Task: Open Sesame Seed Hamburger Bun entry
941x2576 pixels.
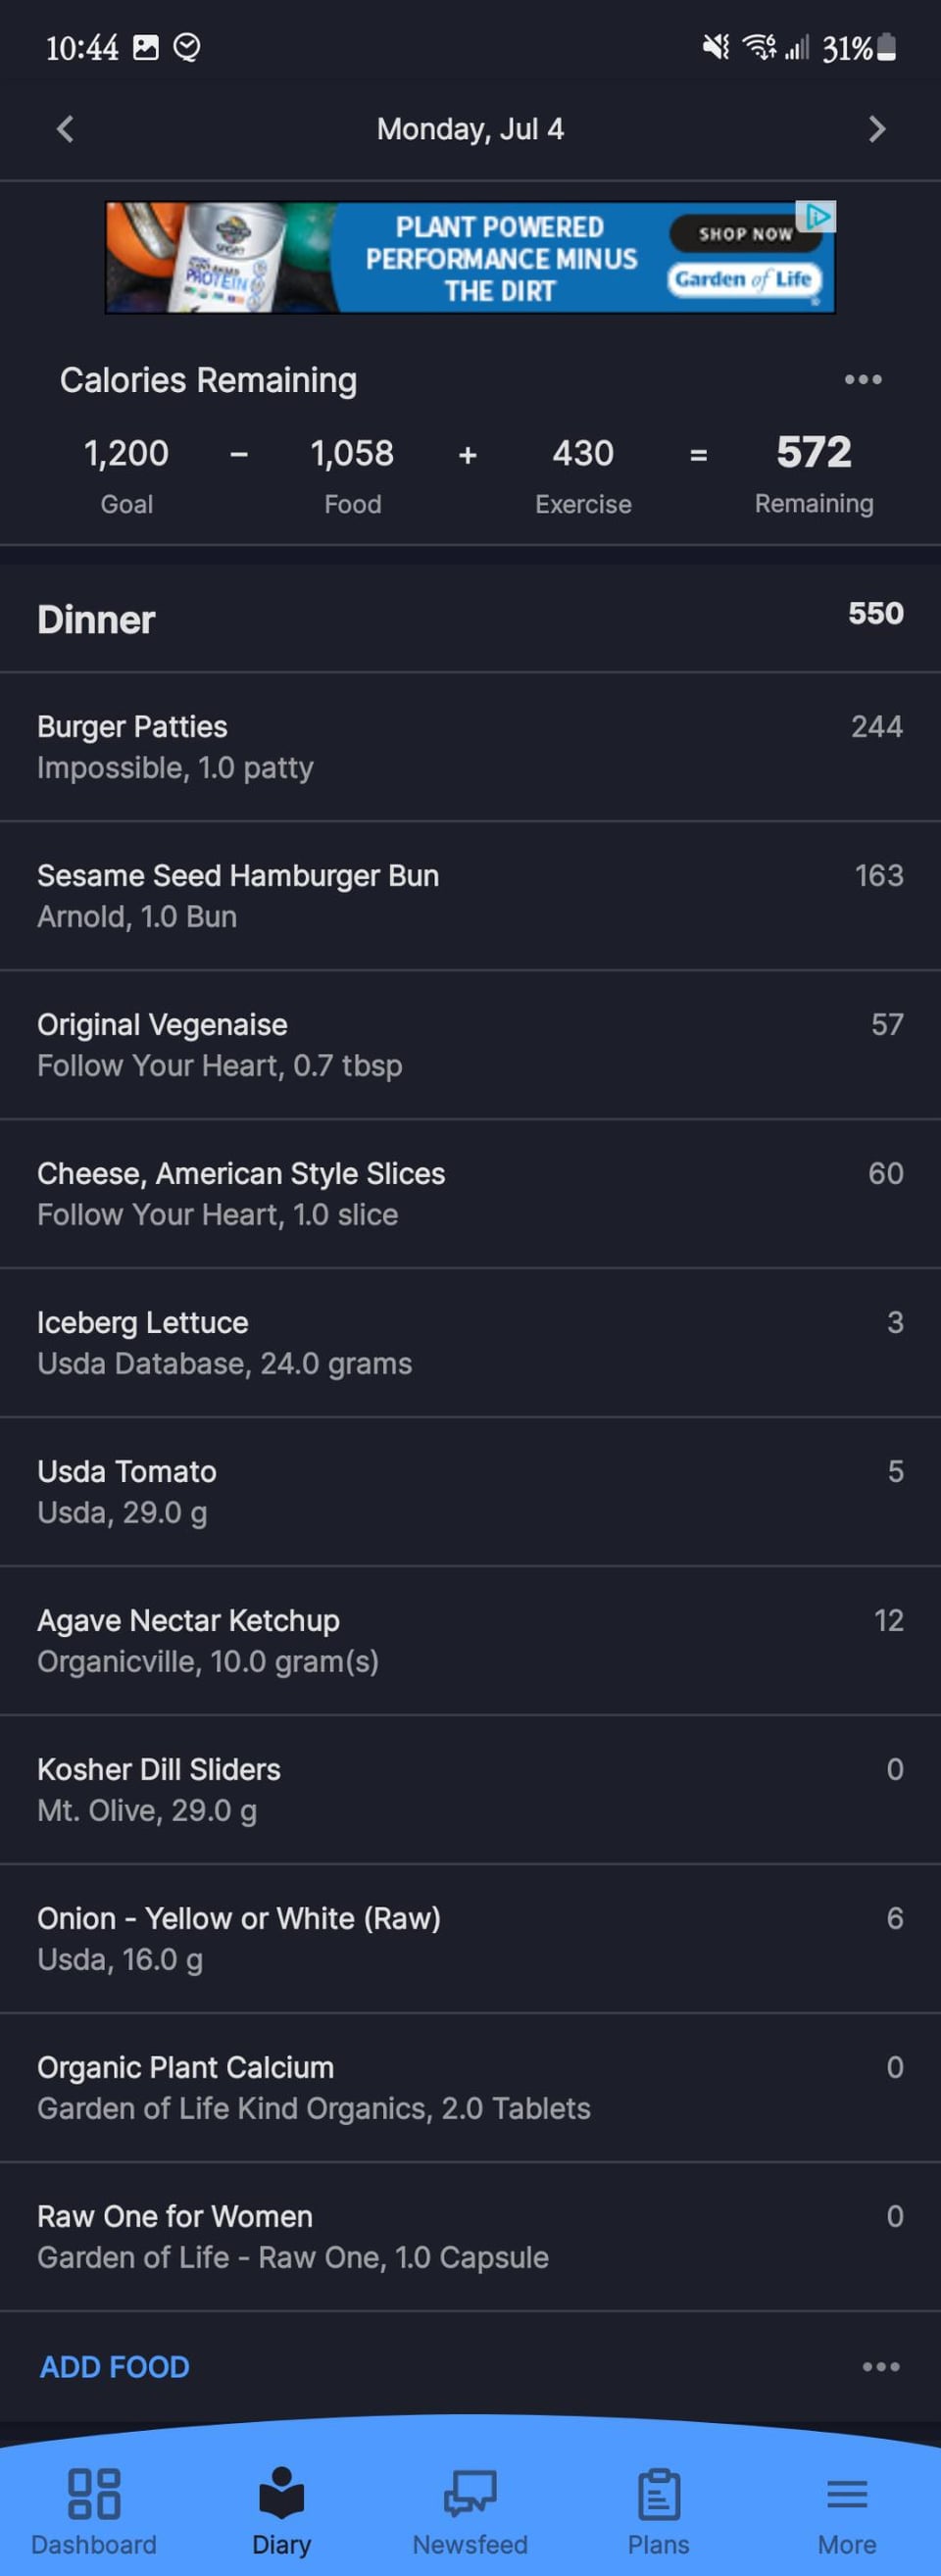Action: 470,895
